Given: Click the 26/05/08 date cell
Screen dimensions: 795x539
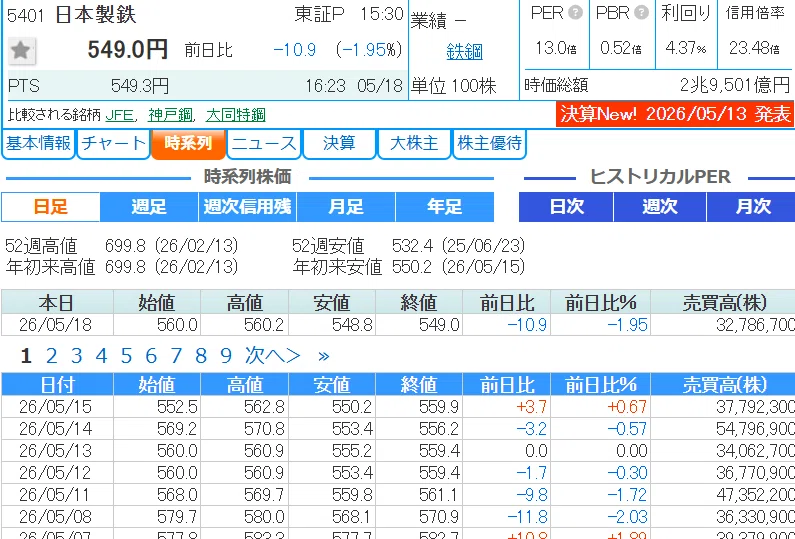Looking at the screenshot, I should pos(56,517).
